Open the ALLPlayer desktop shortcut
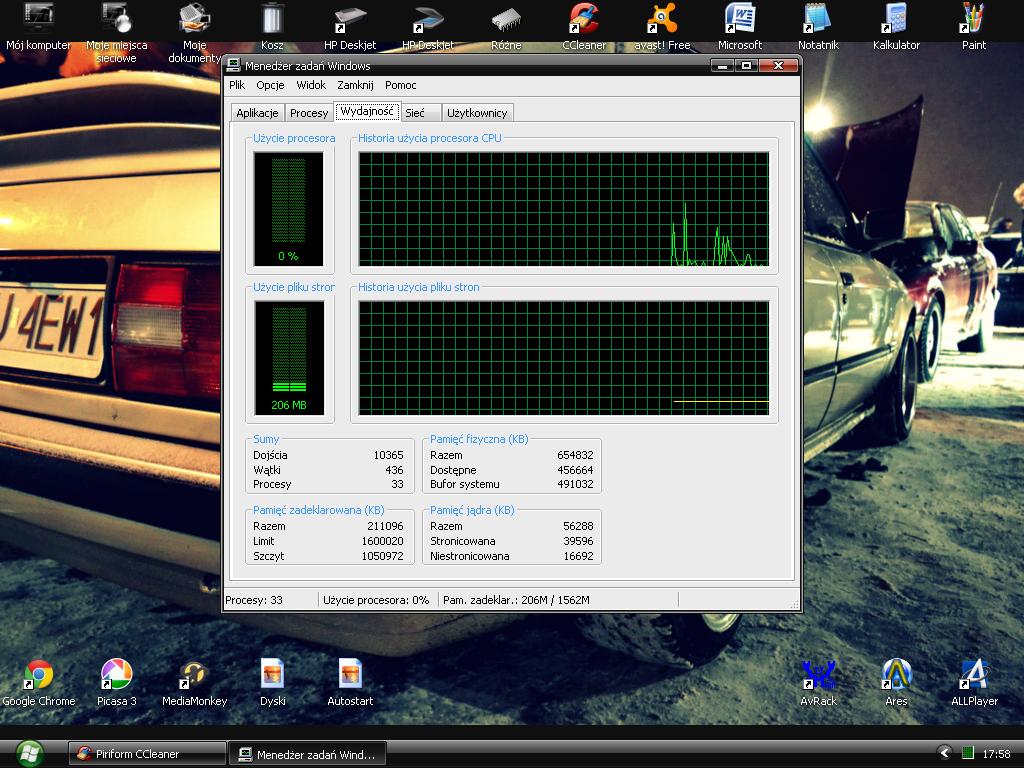Screen dimensions: 1024x768 pos(974,676)
